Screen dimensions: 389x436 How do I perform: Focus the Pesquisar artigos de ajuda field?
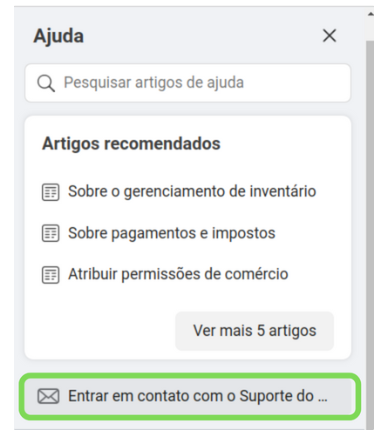point(188,83)
